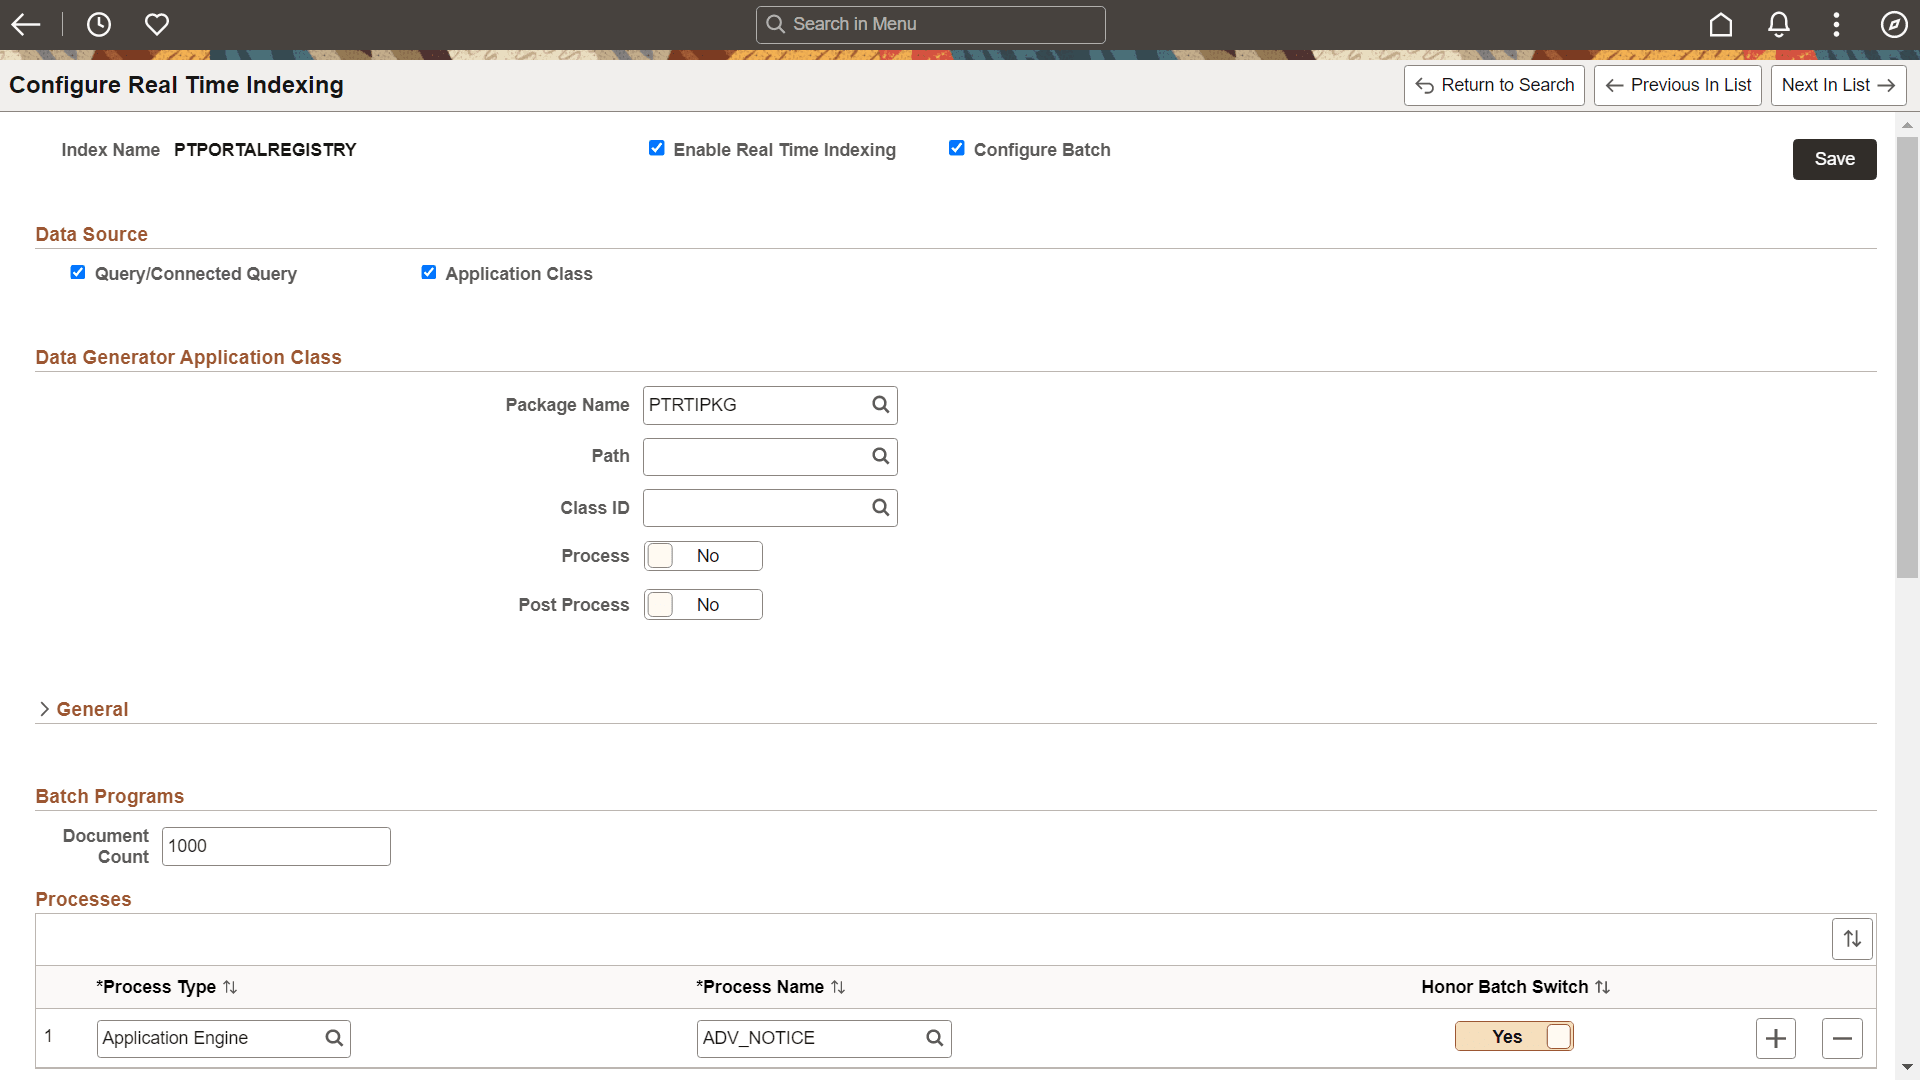
Task: Open the notifications bell
Action: tap(1779, 24)
